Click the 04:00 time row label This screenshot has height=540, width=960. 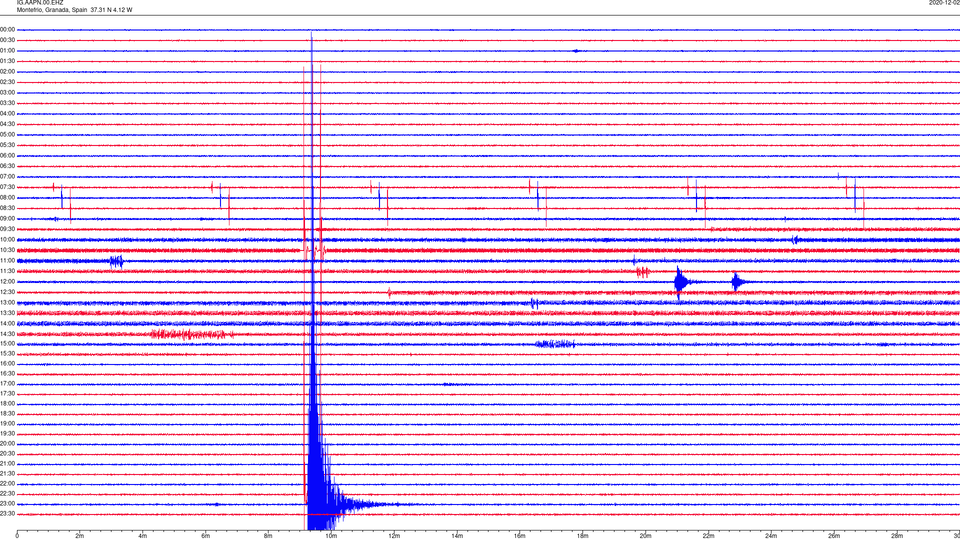click(7, 114)
